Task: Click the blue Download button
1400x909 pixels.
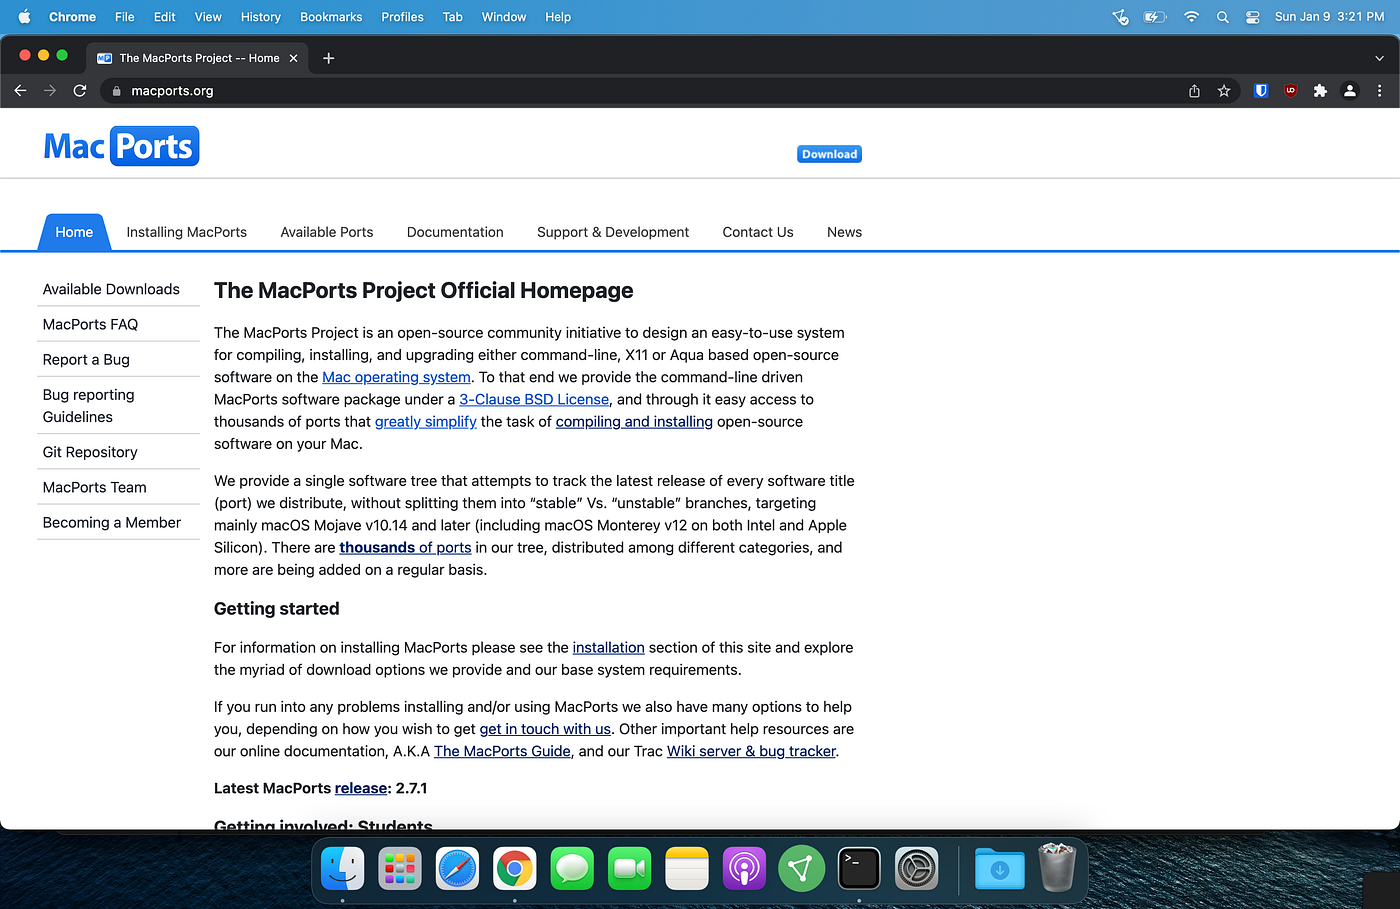Action: [x=829, y=154]
